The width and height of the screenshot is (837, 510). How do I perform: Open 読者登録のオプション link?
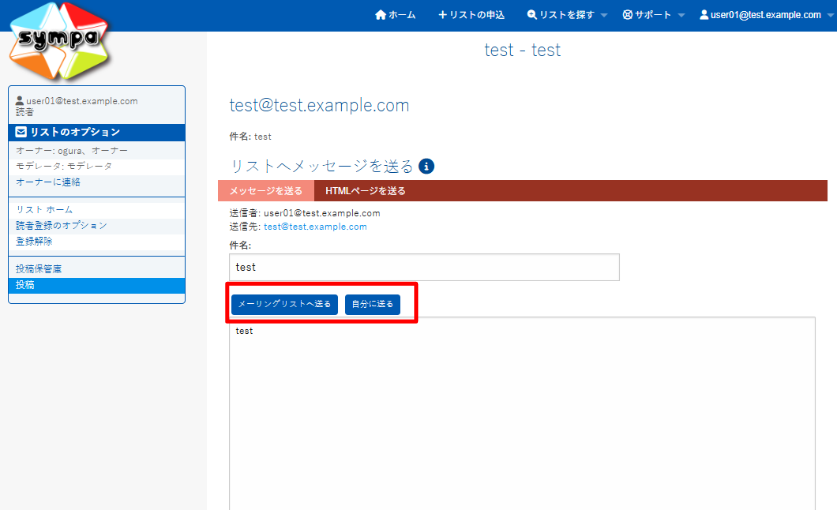coord(61,226)
